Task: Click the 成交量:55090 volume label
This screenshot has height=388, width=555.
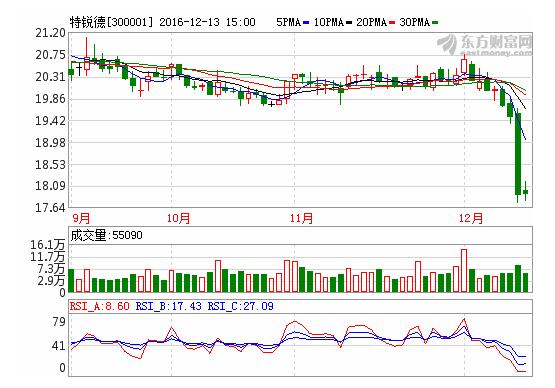Action: click(106, 235)
